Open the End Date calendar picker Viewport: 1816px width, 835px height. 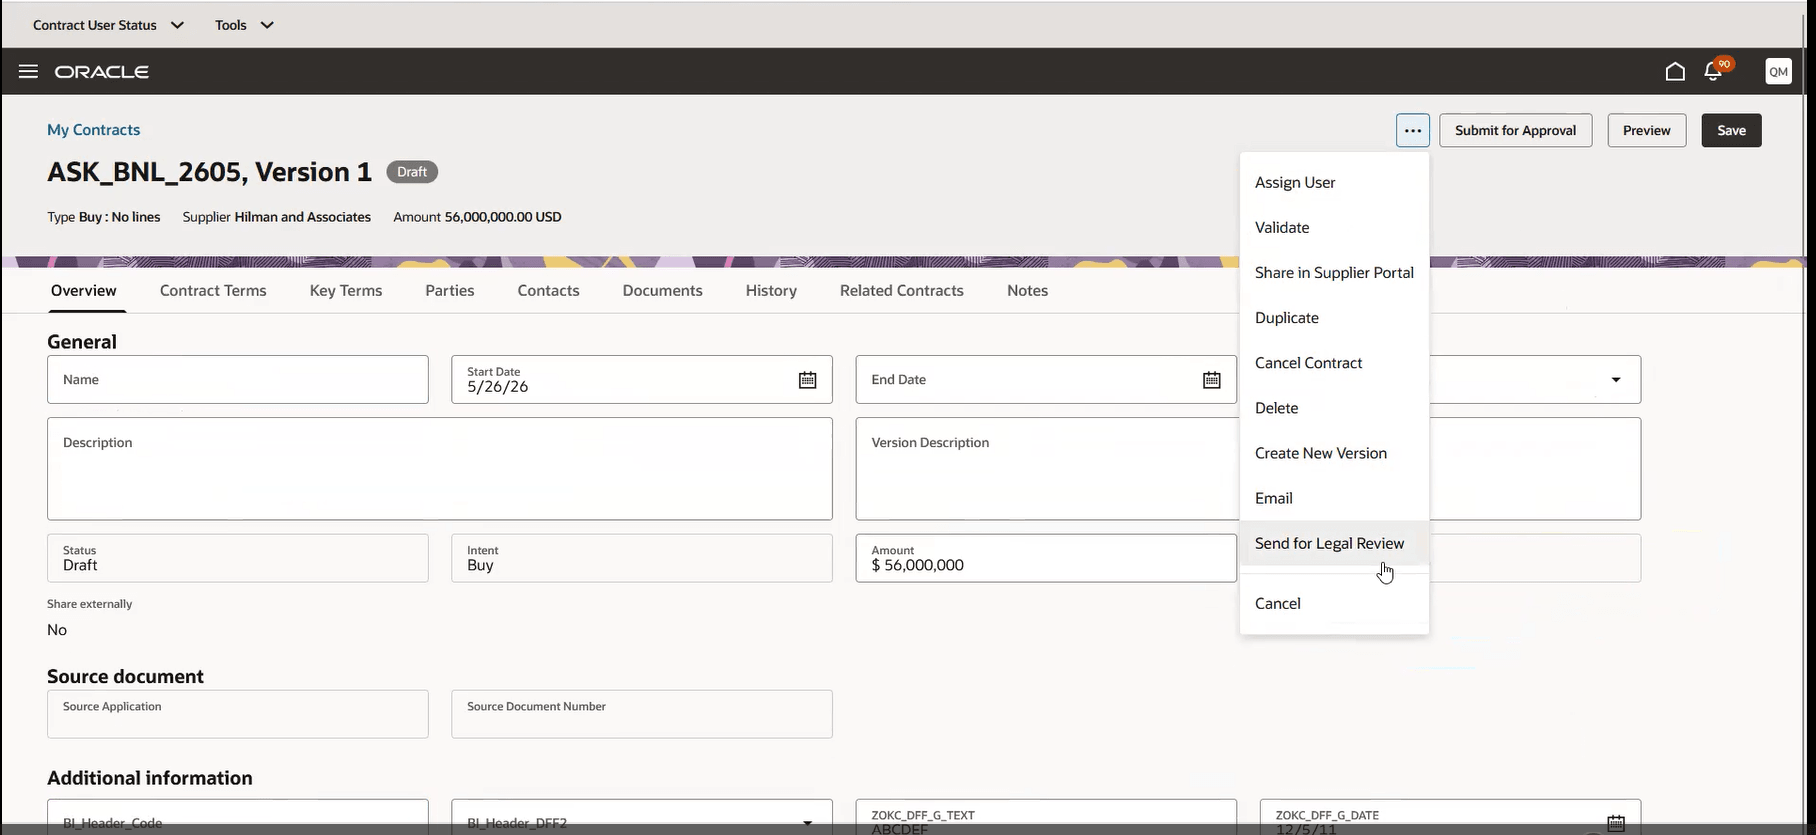1211,380
